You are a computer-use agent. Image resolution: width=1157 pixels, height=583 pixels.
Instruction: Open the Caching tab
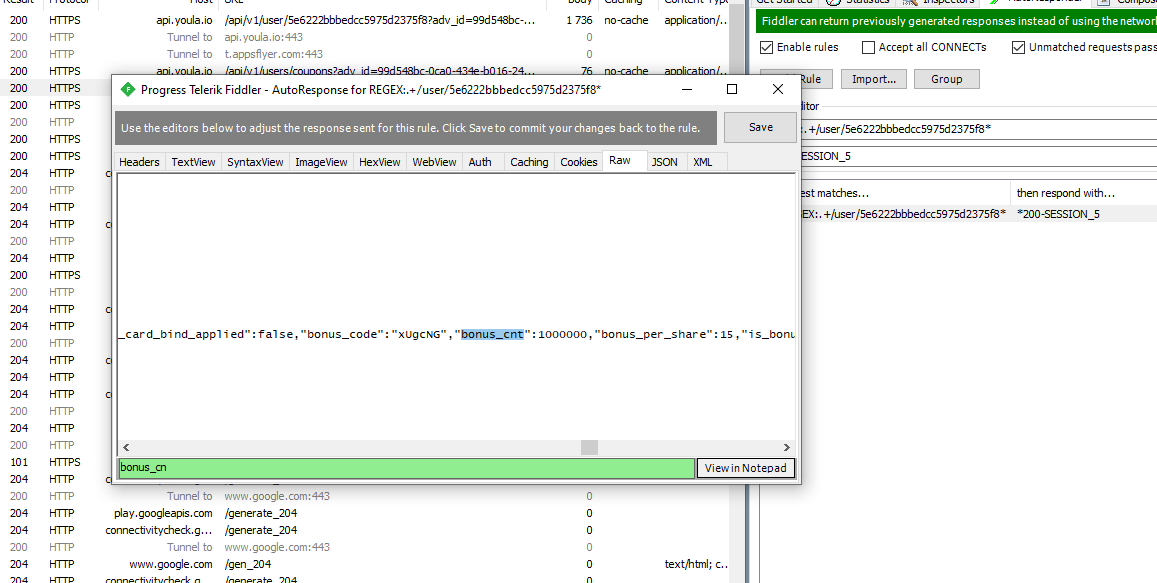pos(529,162)
